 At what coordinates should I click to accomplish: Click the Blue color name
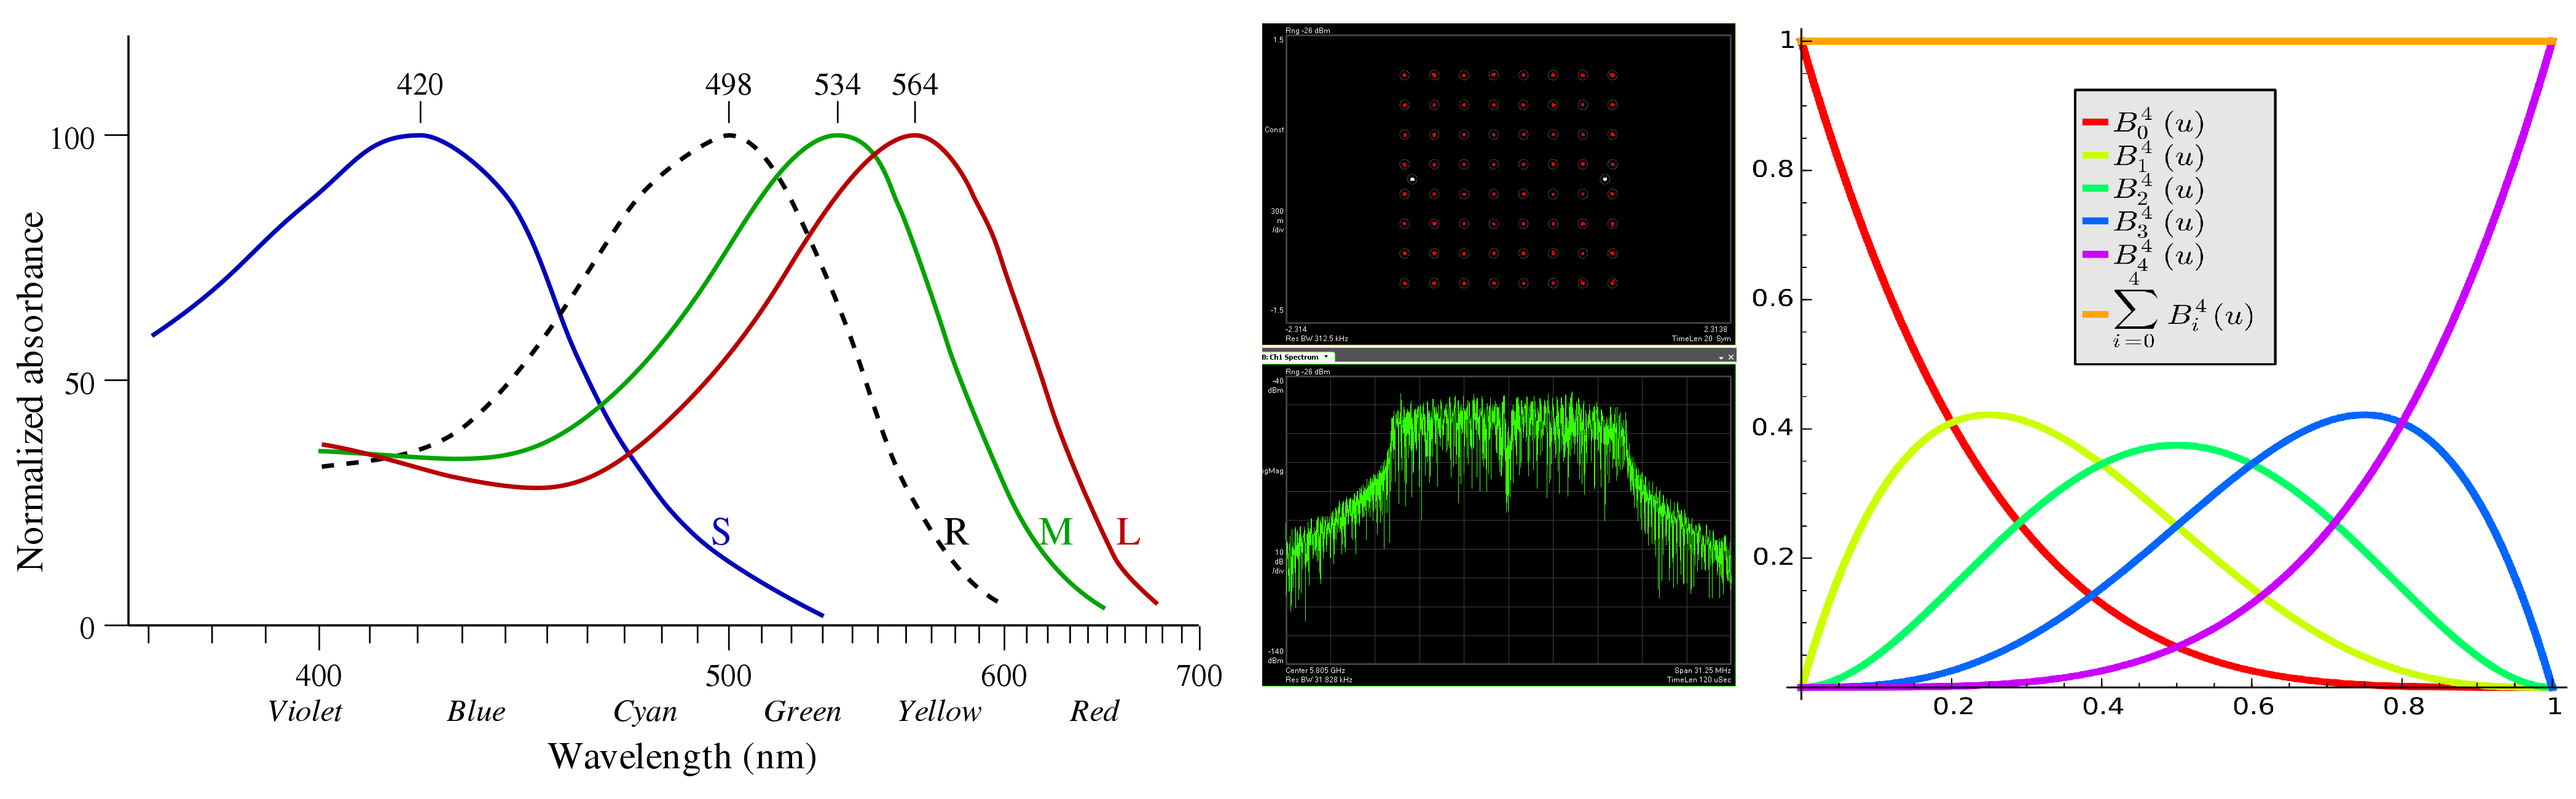(476, 711)
